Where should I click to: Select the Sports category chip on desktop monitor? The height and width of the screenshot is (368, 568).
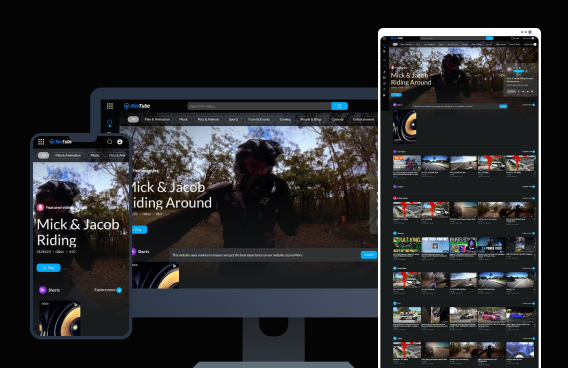[x=234, y=119]
